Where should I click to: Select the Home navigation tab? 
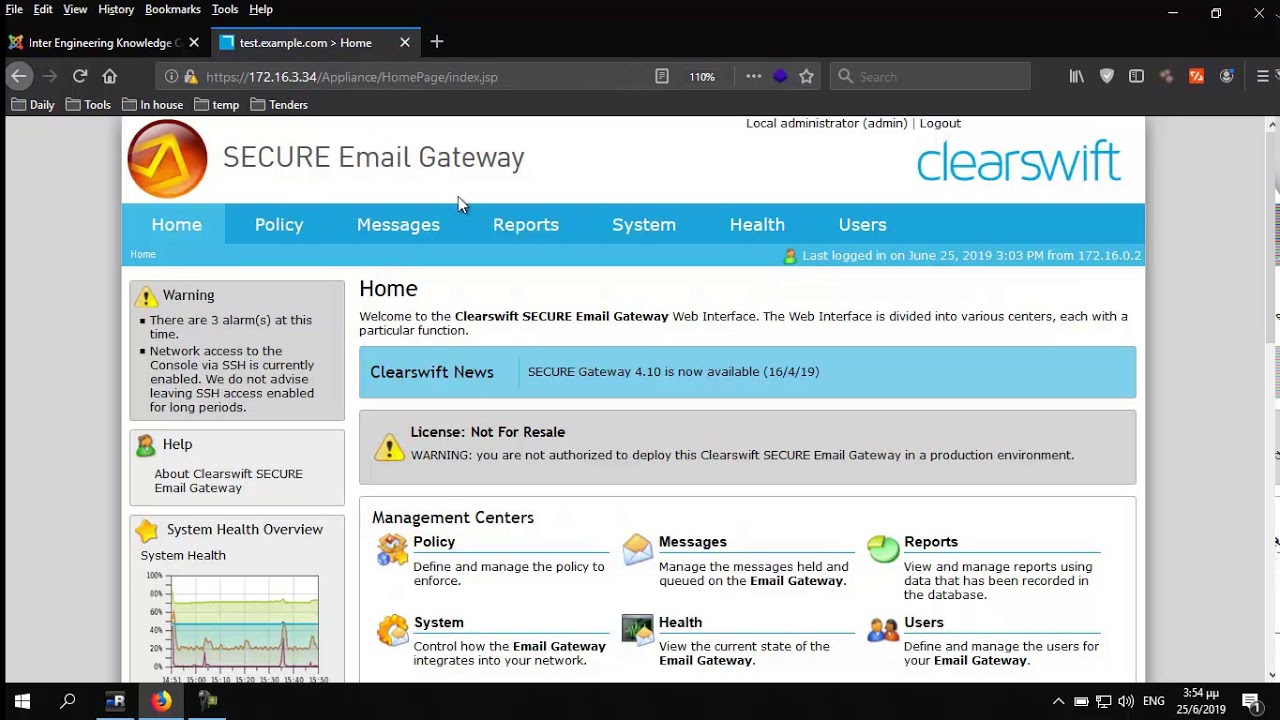(177, 224)
